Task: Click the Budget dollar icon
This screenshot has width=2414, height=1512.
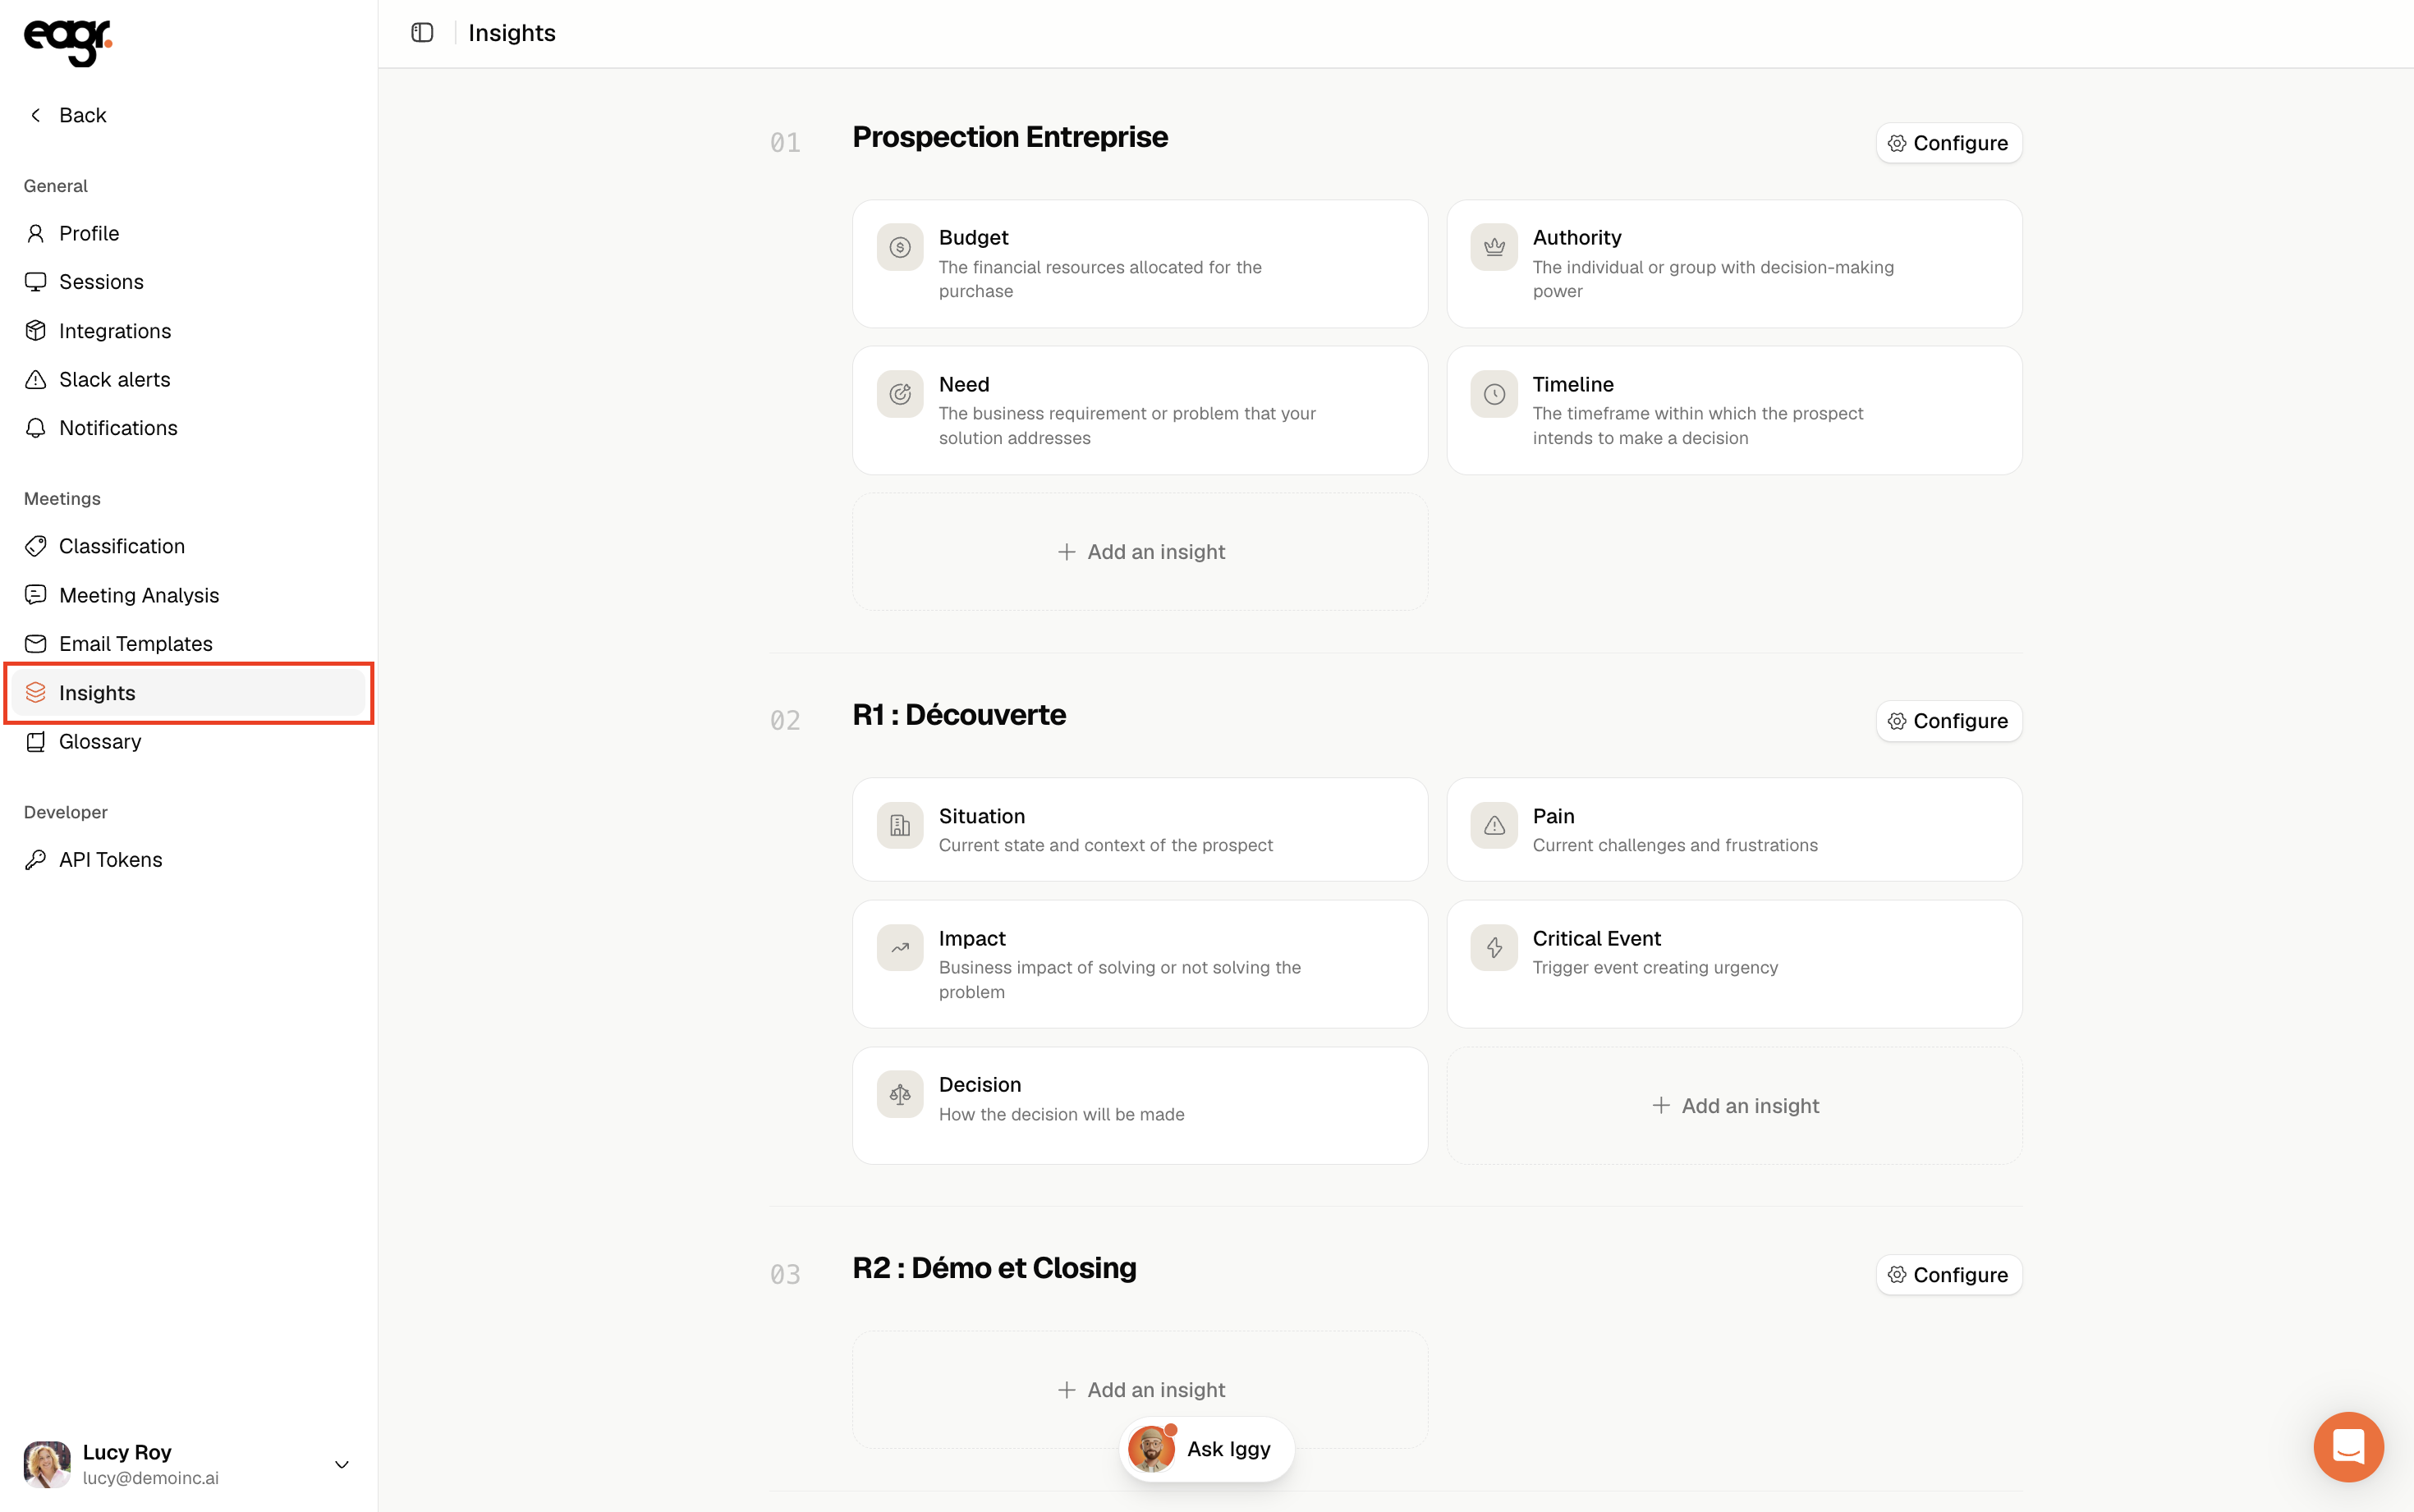Action: tap(900, 247)
